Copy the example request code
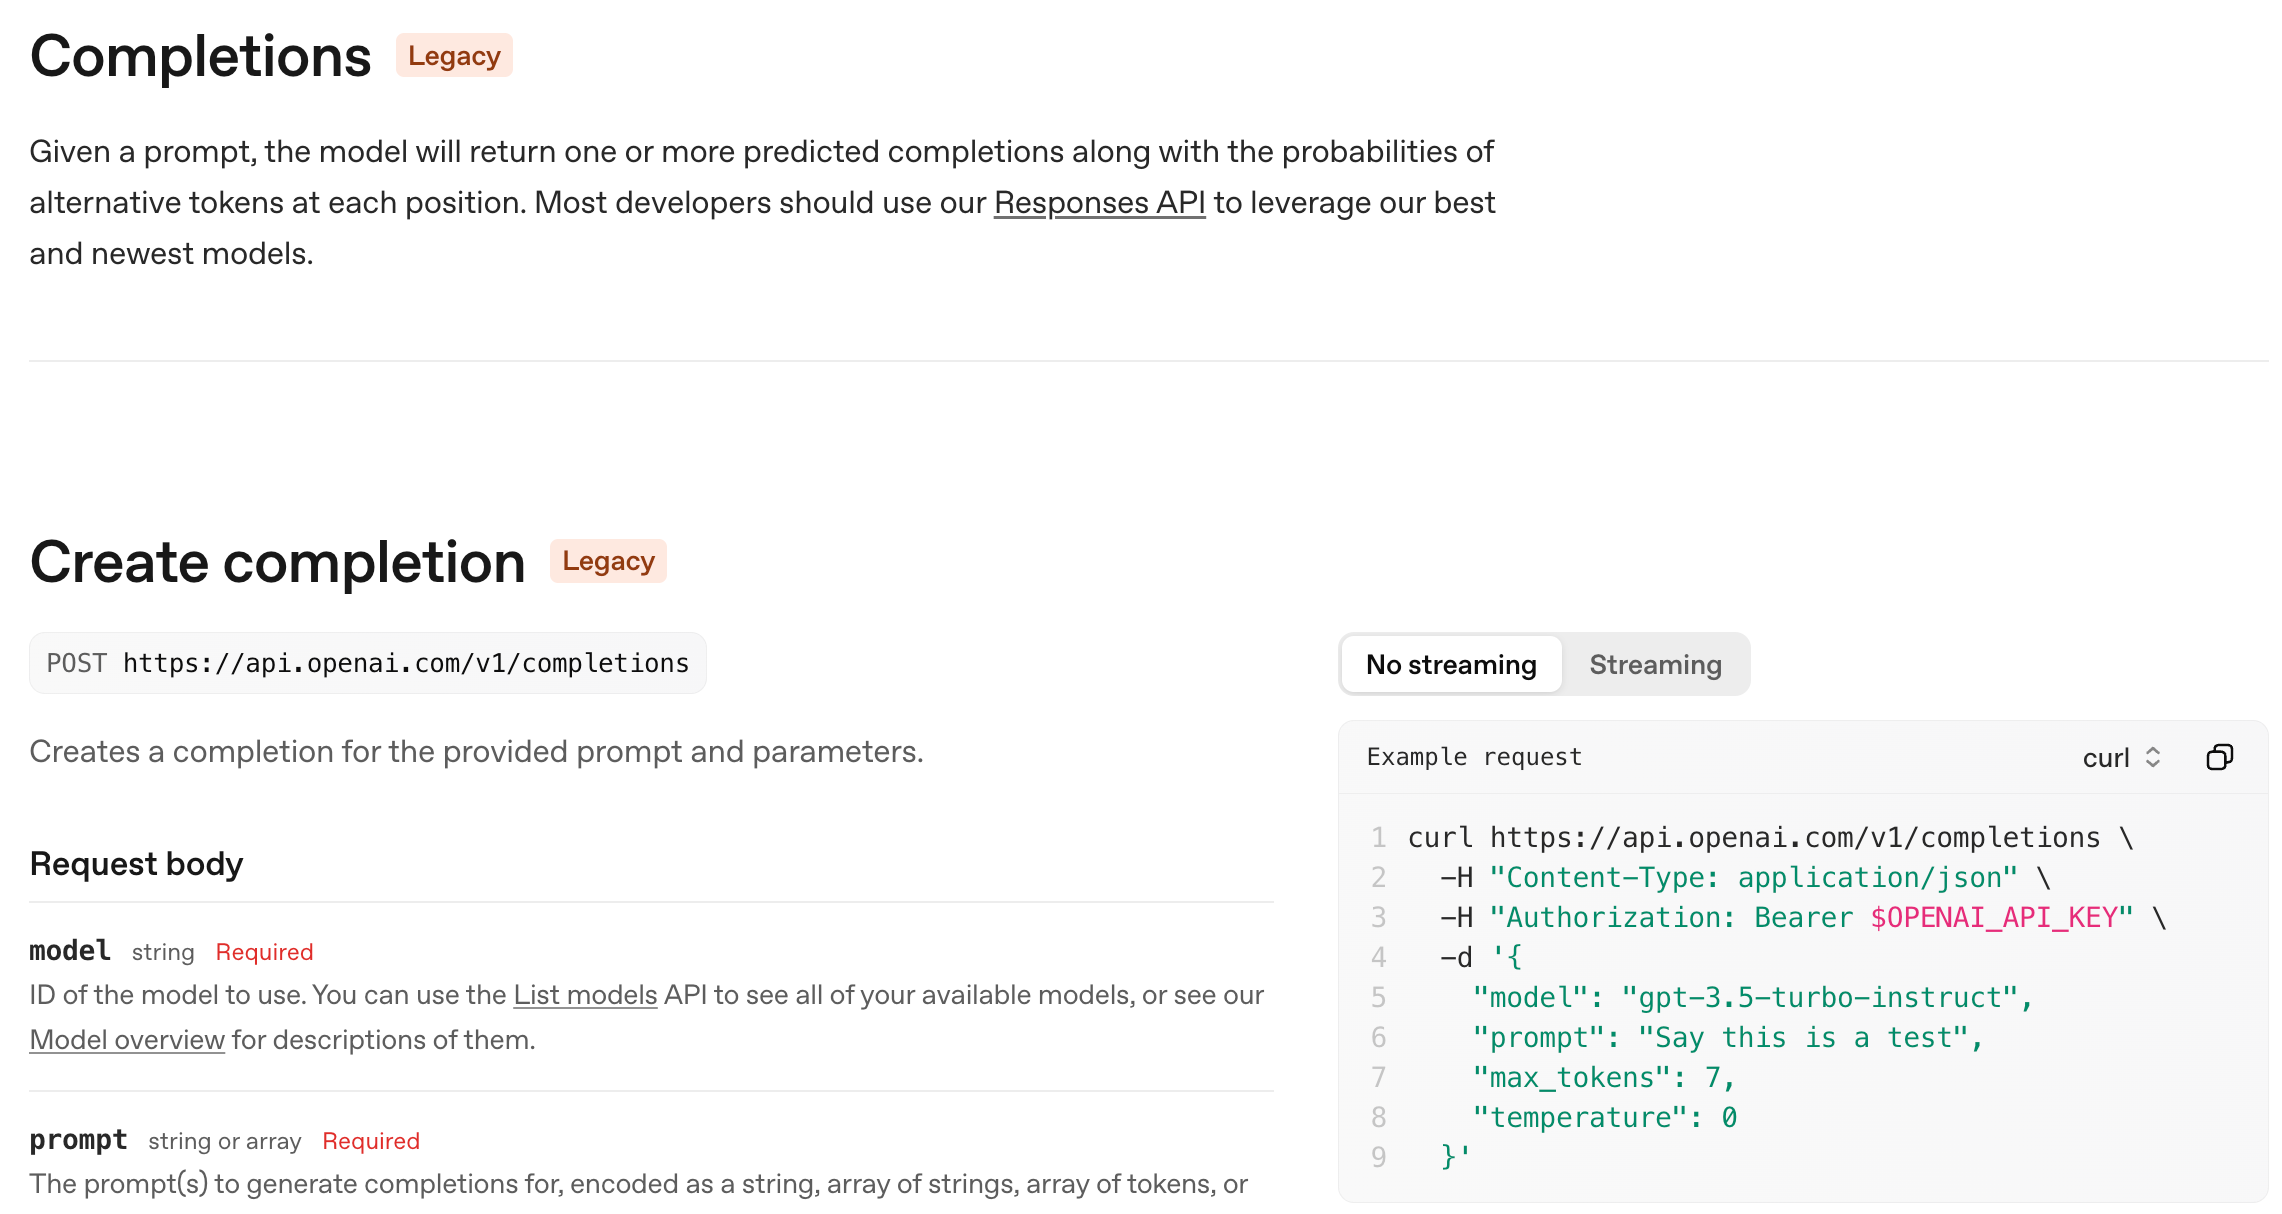Viewport: 2282px width, 1214px height. point(2219,757)
